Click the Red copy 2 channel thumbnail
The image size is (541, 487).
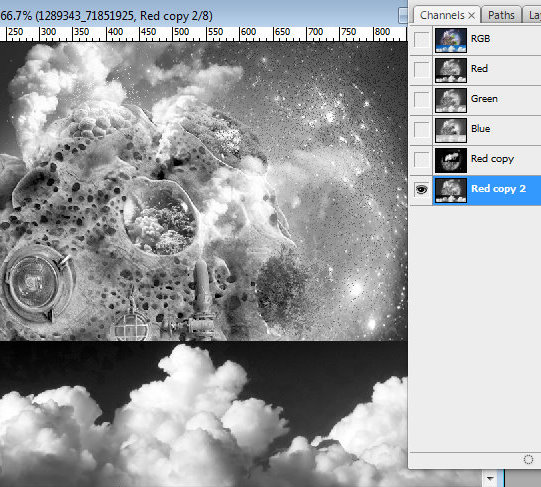[451, 190]
